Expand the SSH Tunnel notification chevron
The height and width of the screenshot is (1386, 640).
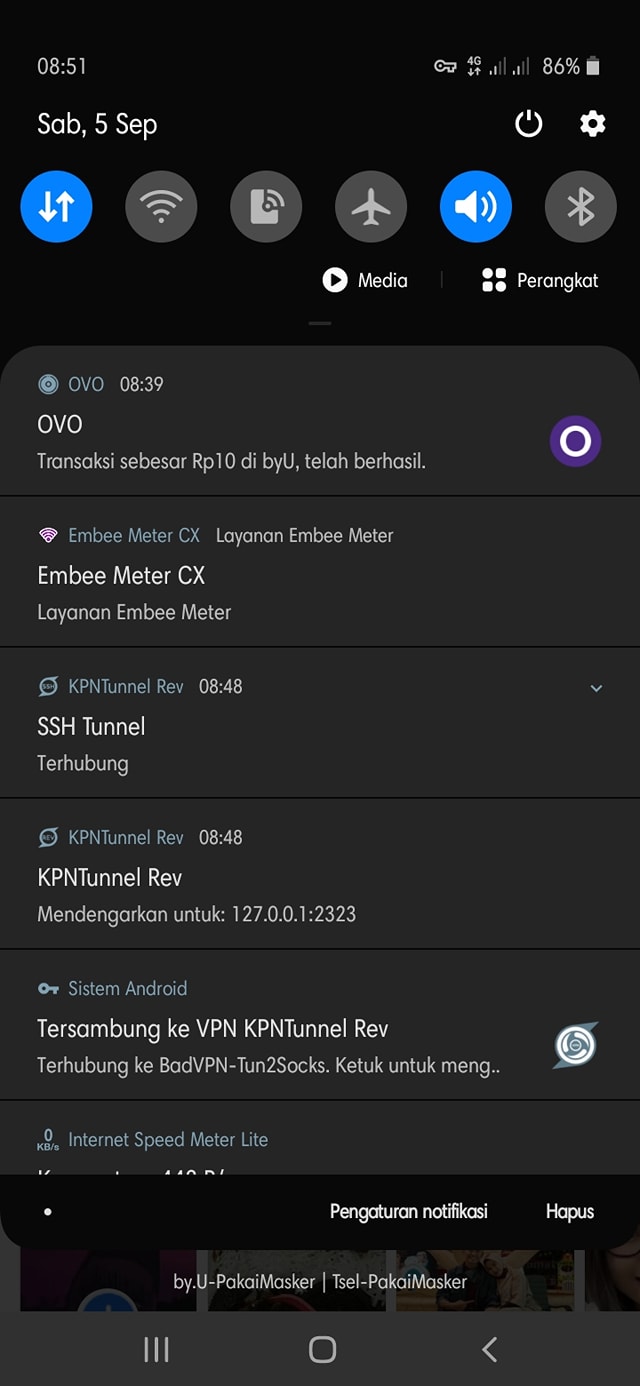point(596,688)
